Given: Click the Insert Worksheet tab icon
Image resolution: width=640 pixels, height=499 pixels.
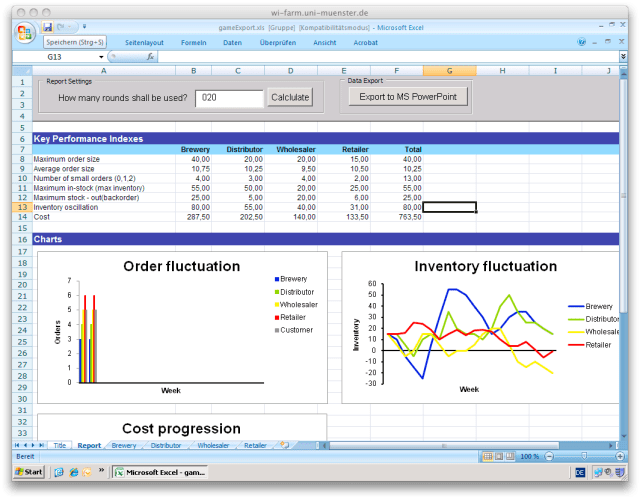Looking at the screenshot, I should click(x=284, y=445).
